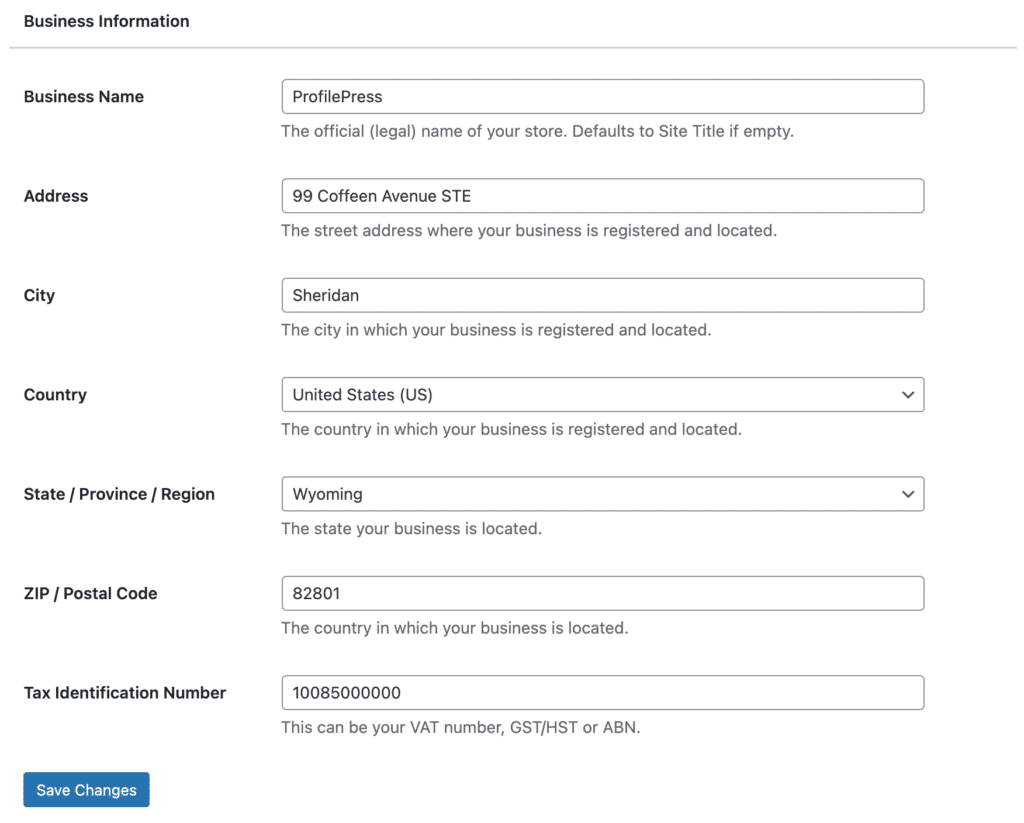Click the ZIP / Postal Code label
Viewport: 1024px width, 823px height.
[90, 593]
